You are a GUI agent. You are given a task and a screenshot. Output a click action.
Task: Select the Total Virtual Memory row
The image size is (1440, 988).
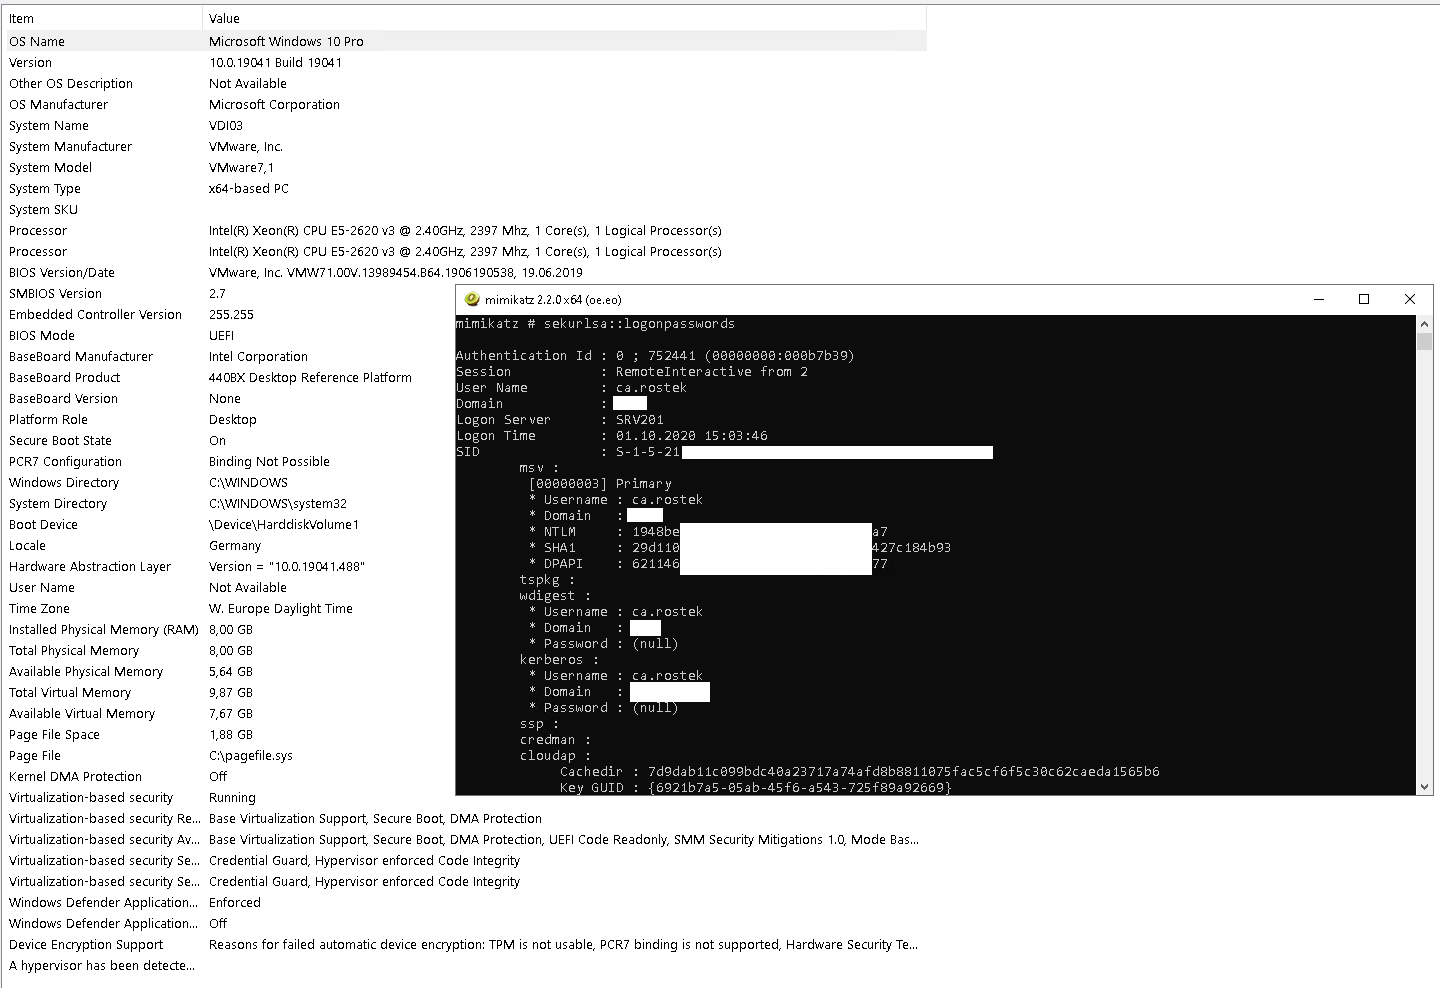pyautogui.click(x=228, y=692)
